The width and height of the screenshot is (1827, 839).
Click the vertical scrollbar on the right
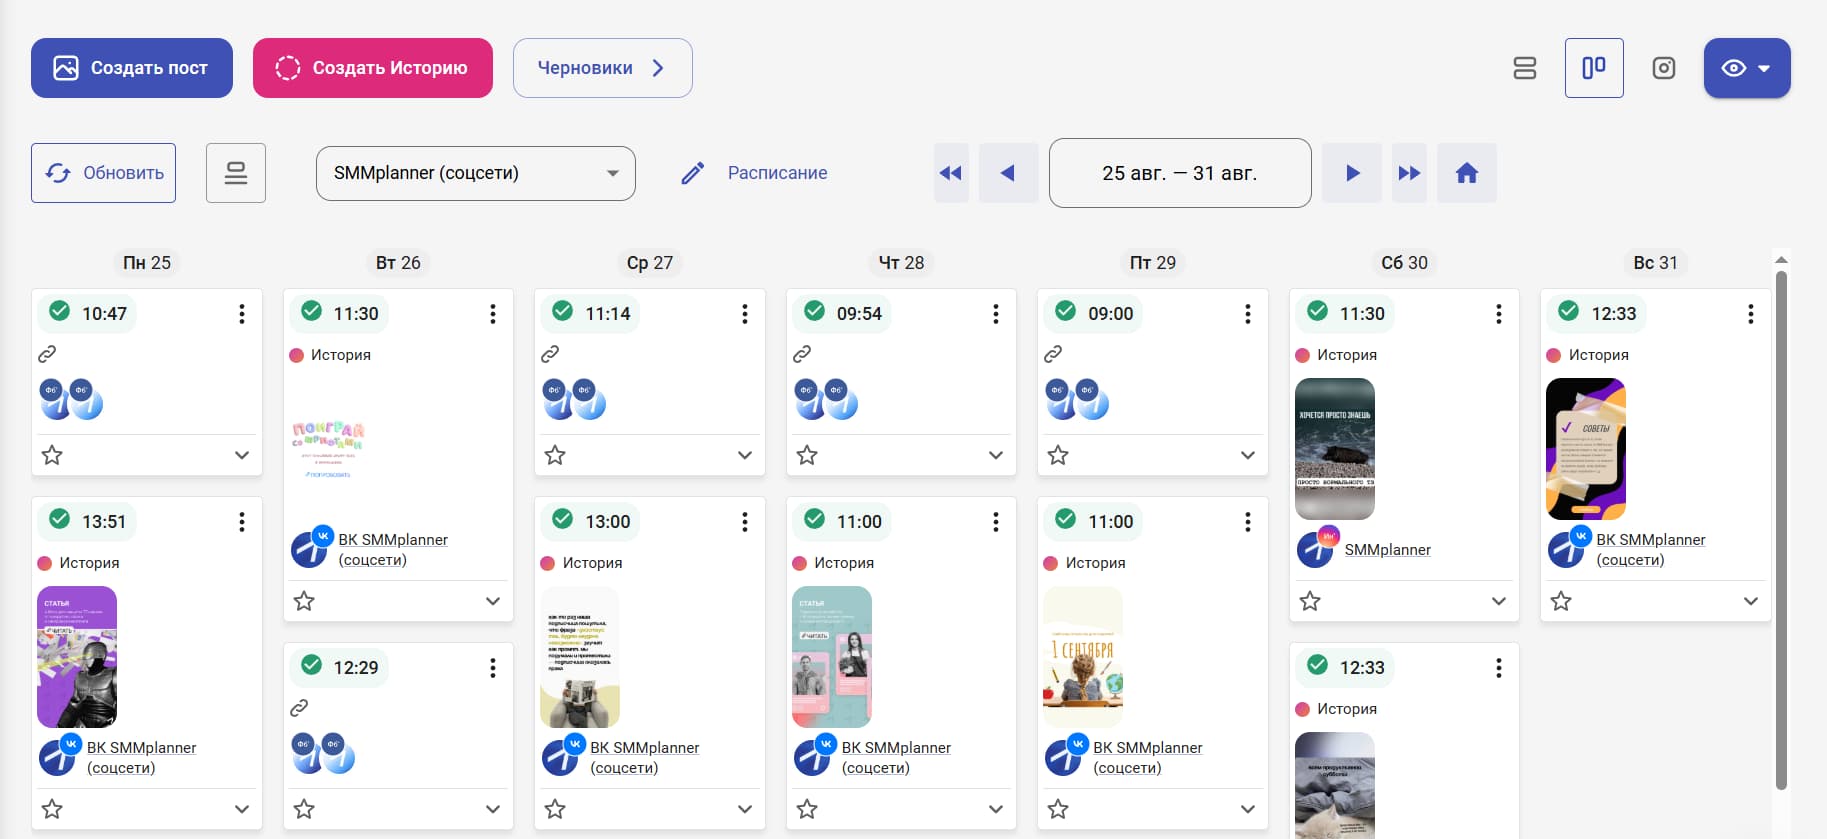click(x=1781, y=530)
